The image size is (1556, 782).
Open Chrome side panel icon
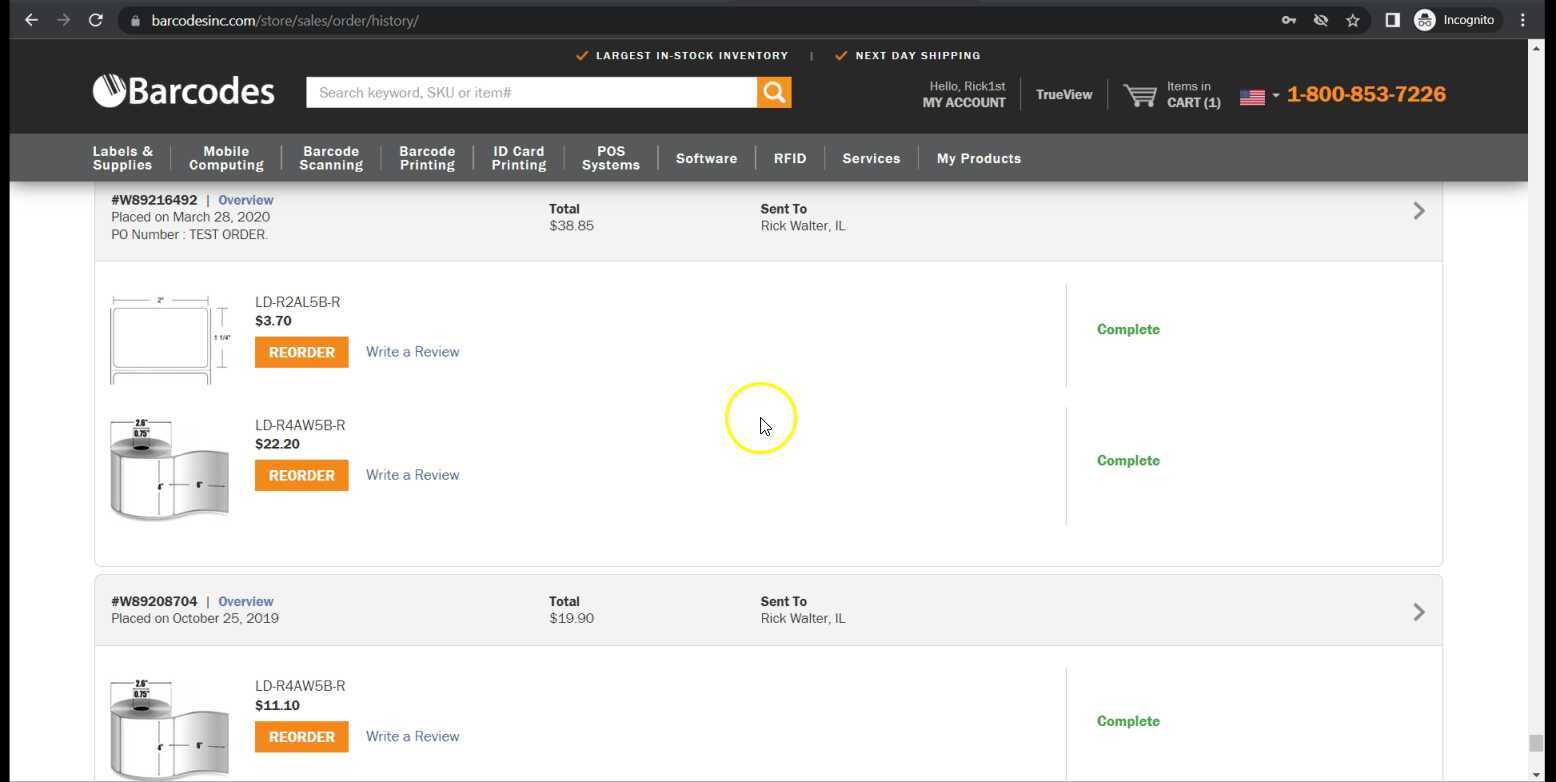(x=1392, y=20)
